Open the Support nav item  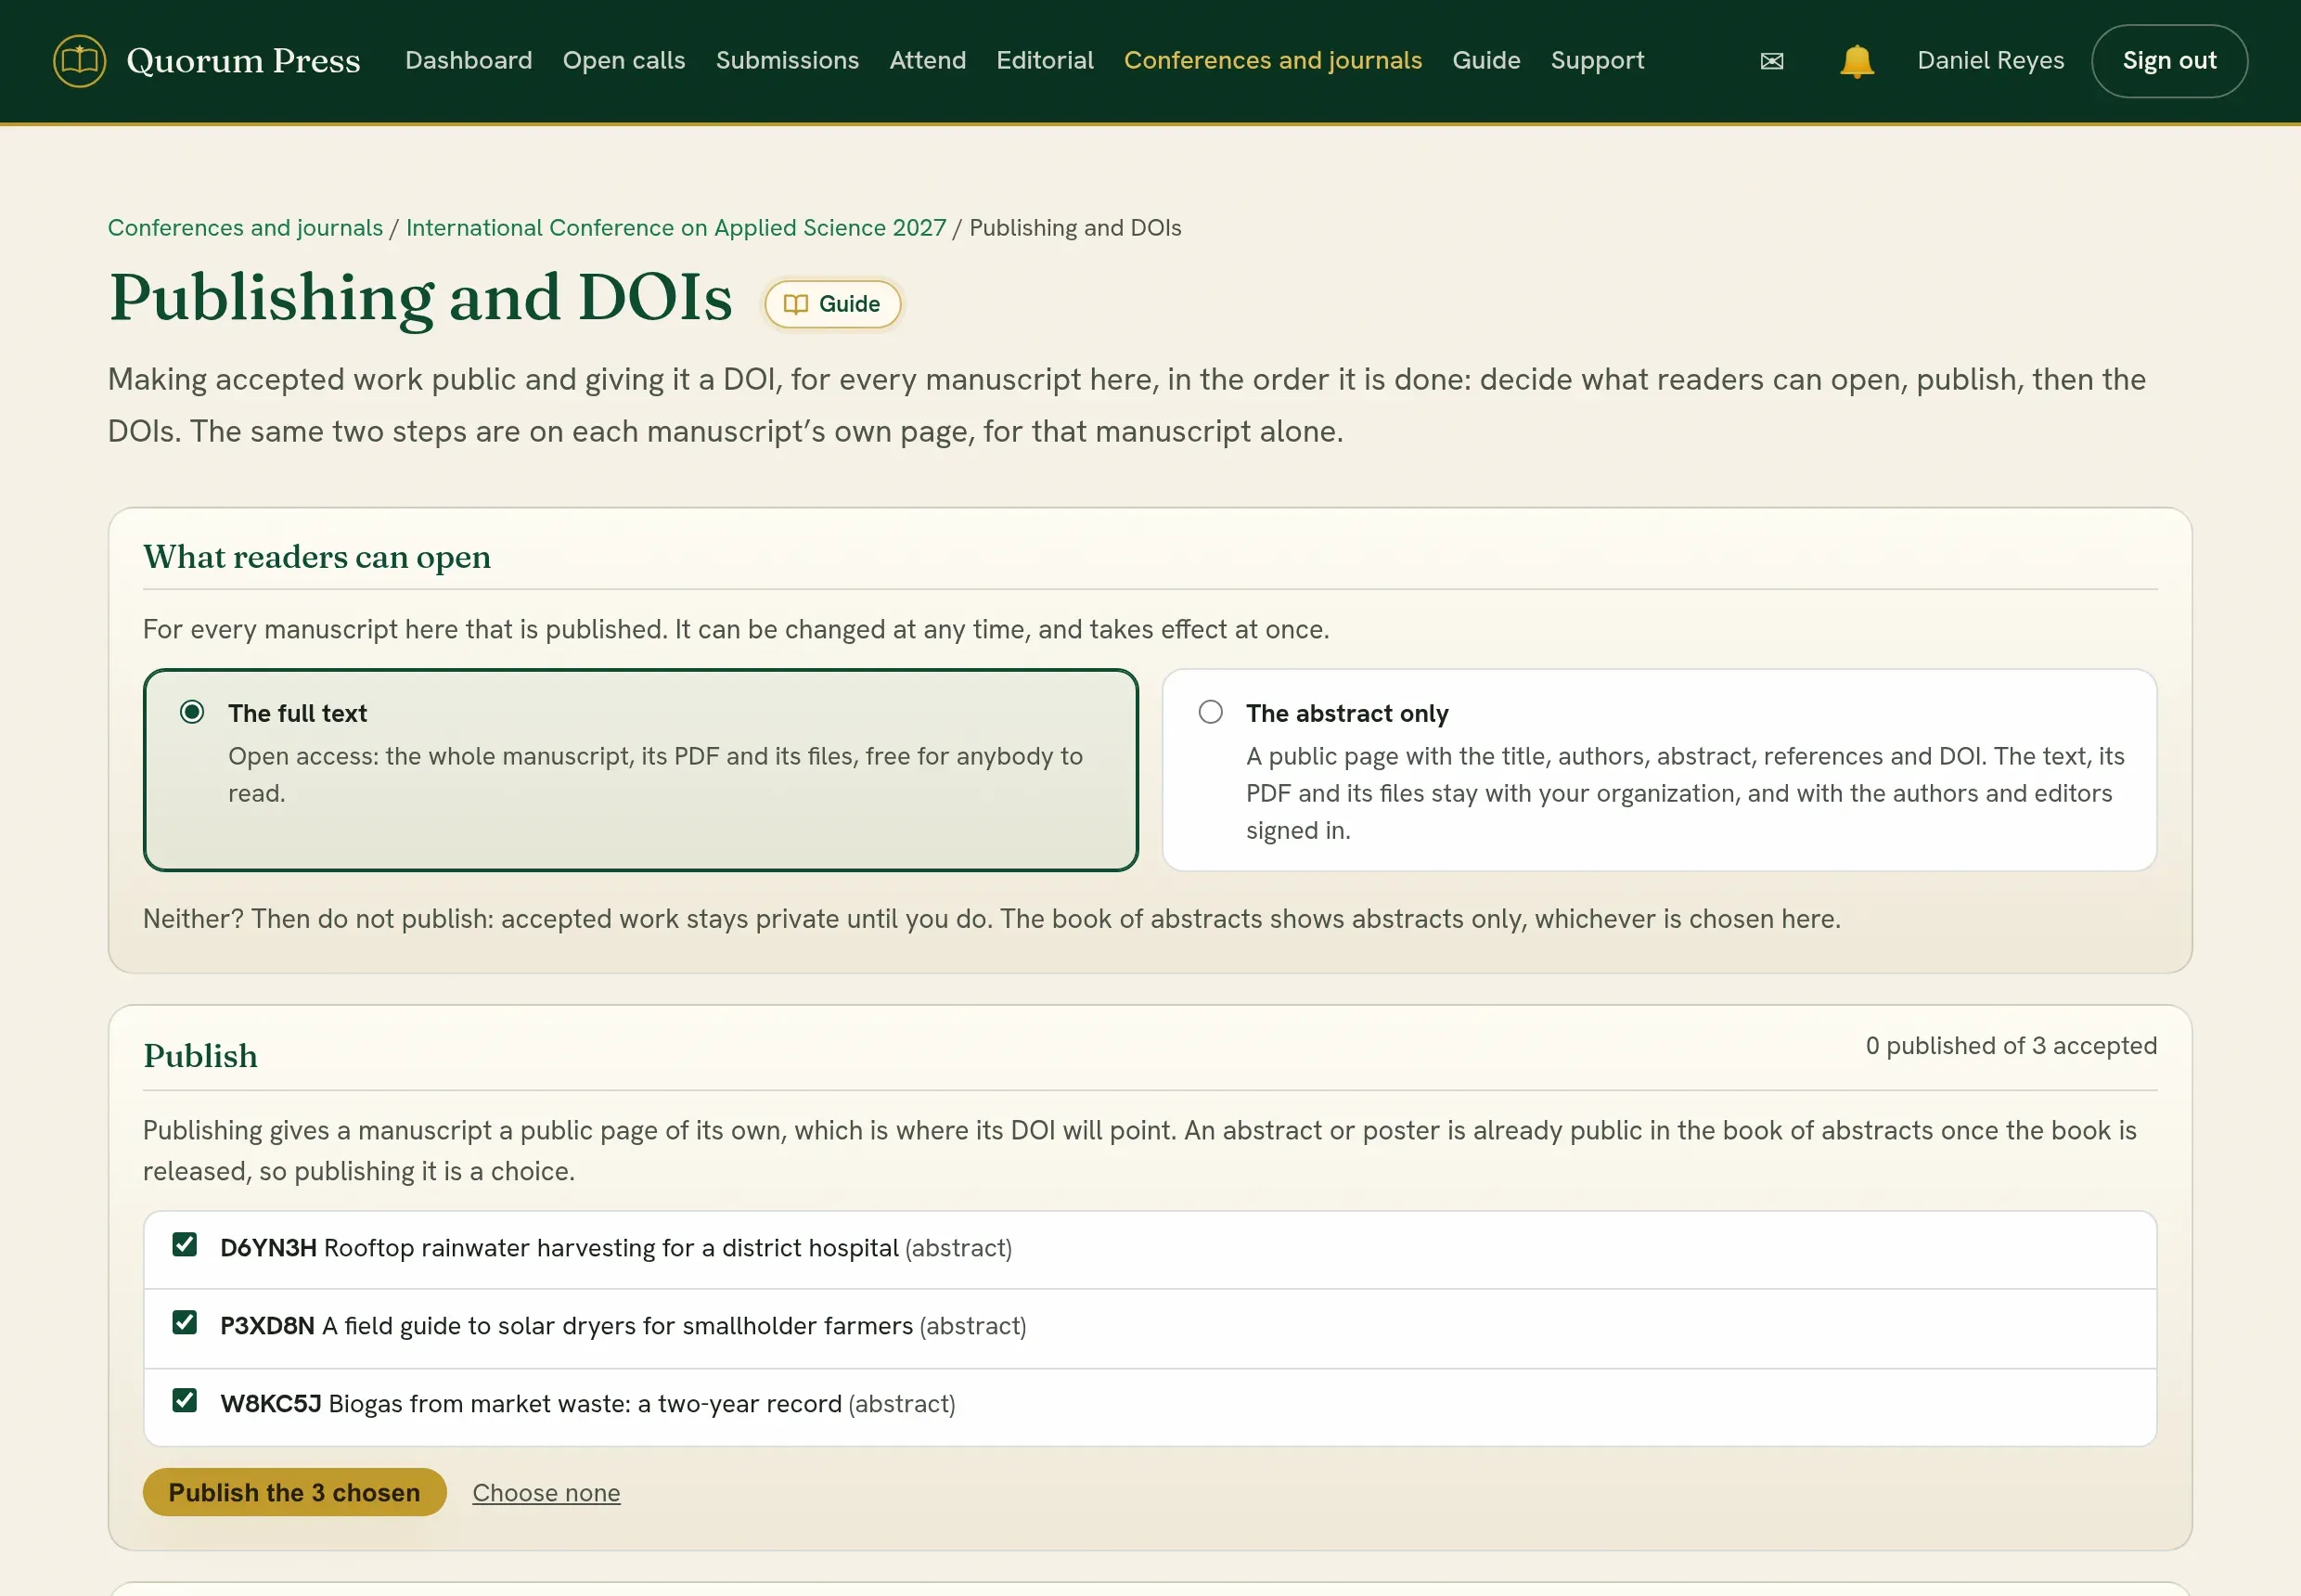(x=1597, y=61)
